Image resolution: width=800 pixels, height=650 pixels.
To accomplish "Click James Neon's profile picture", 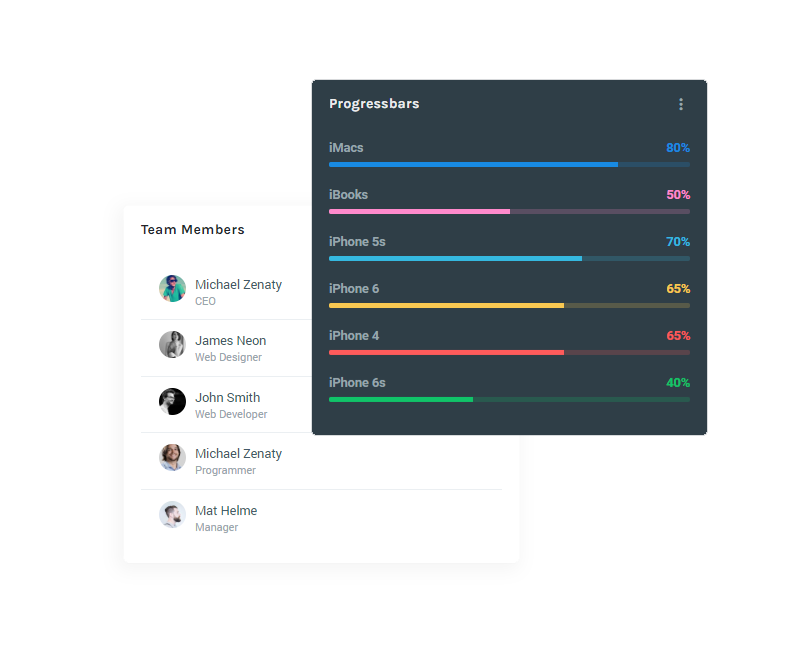I will pos(172,344).
